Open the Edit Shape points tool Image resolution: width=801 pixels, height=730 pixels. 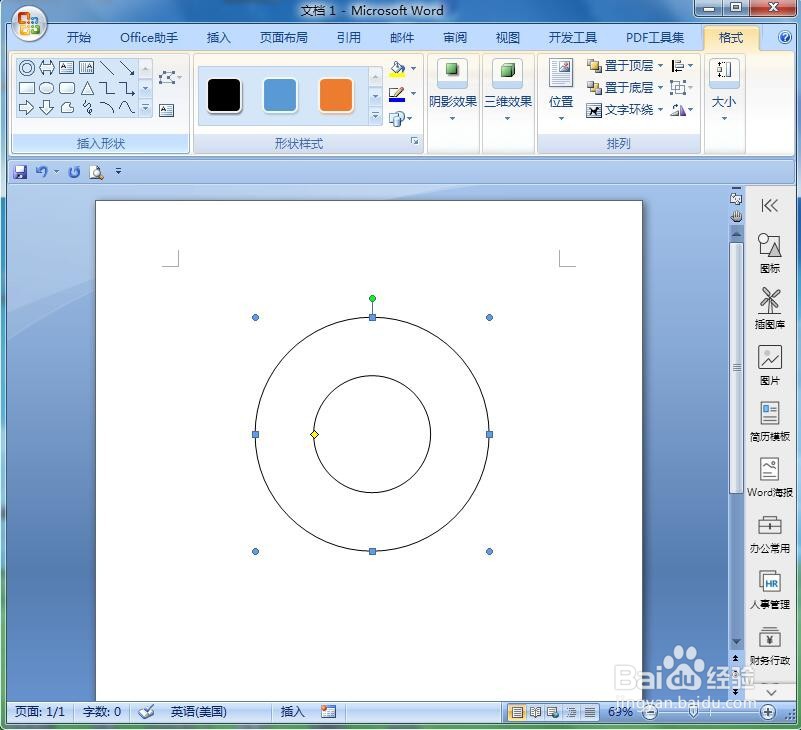click(167, 78)
